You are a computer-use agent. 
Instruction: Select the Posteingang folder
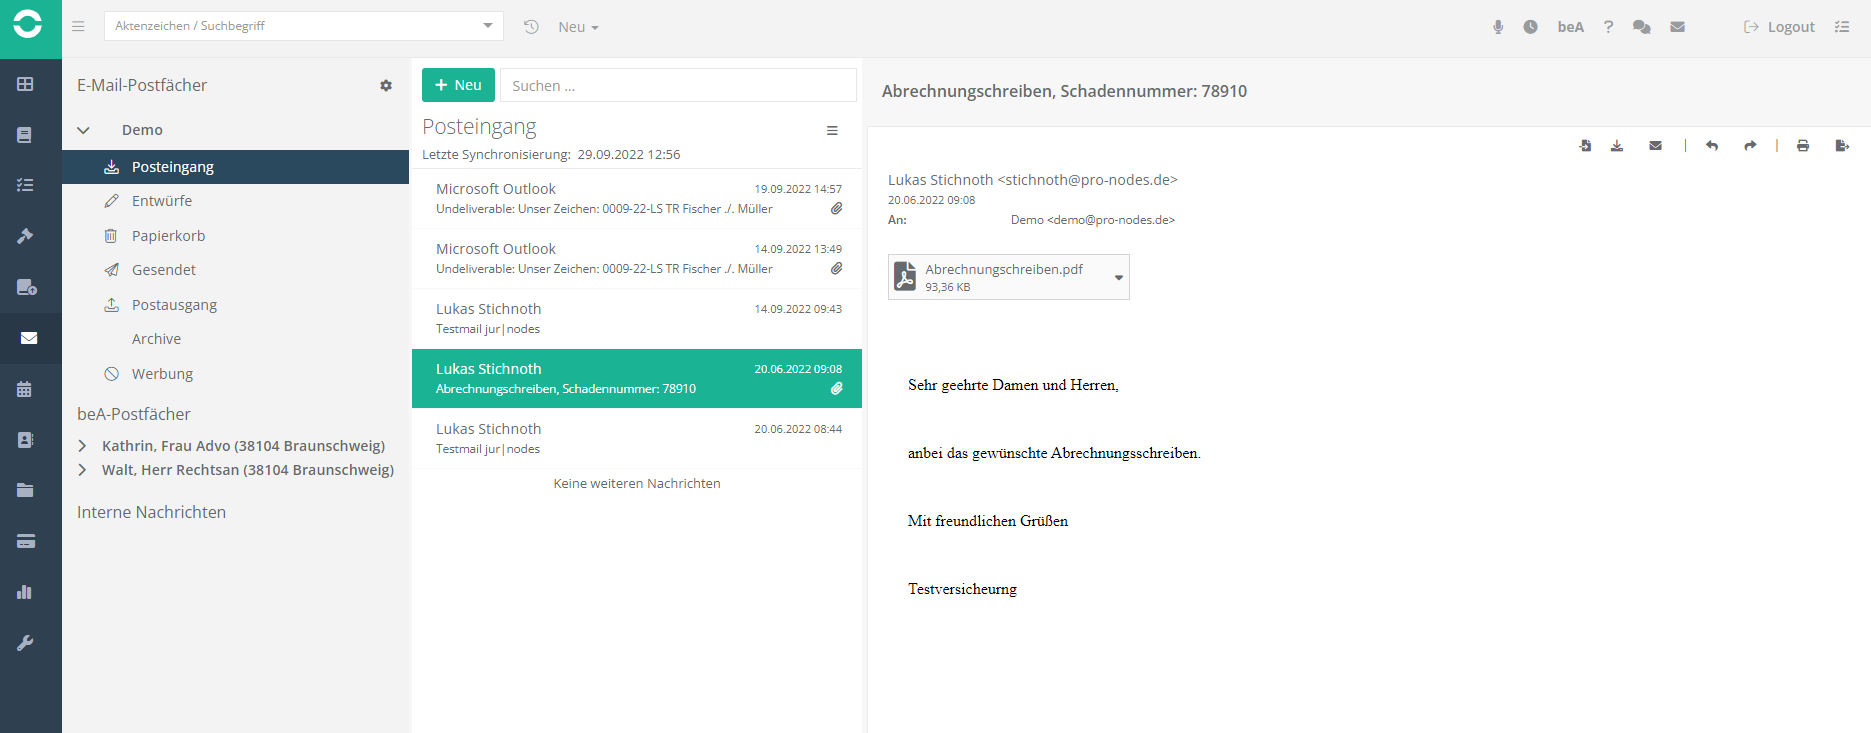236,167
